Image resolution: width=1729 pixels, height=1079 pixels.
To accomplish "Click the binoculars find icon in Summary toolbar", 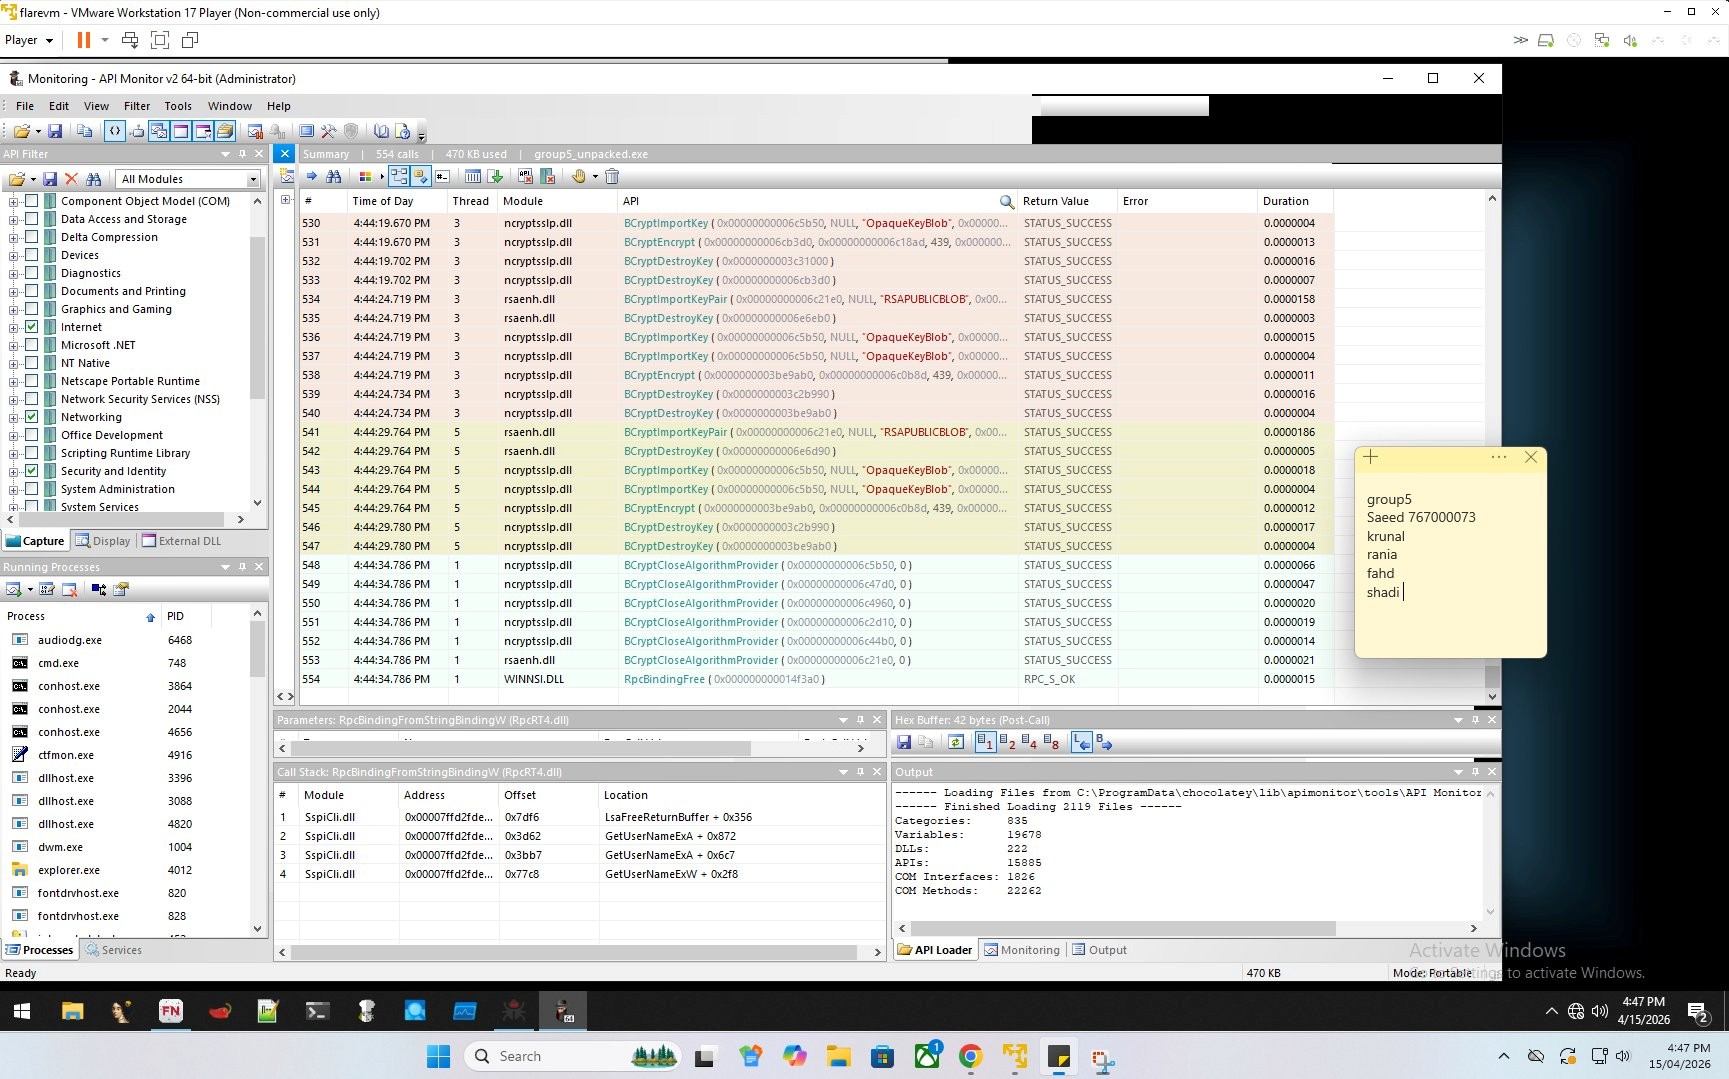I will click(334, 176).
